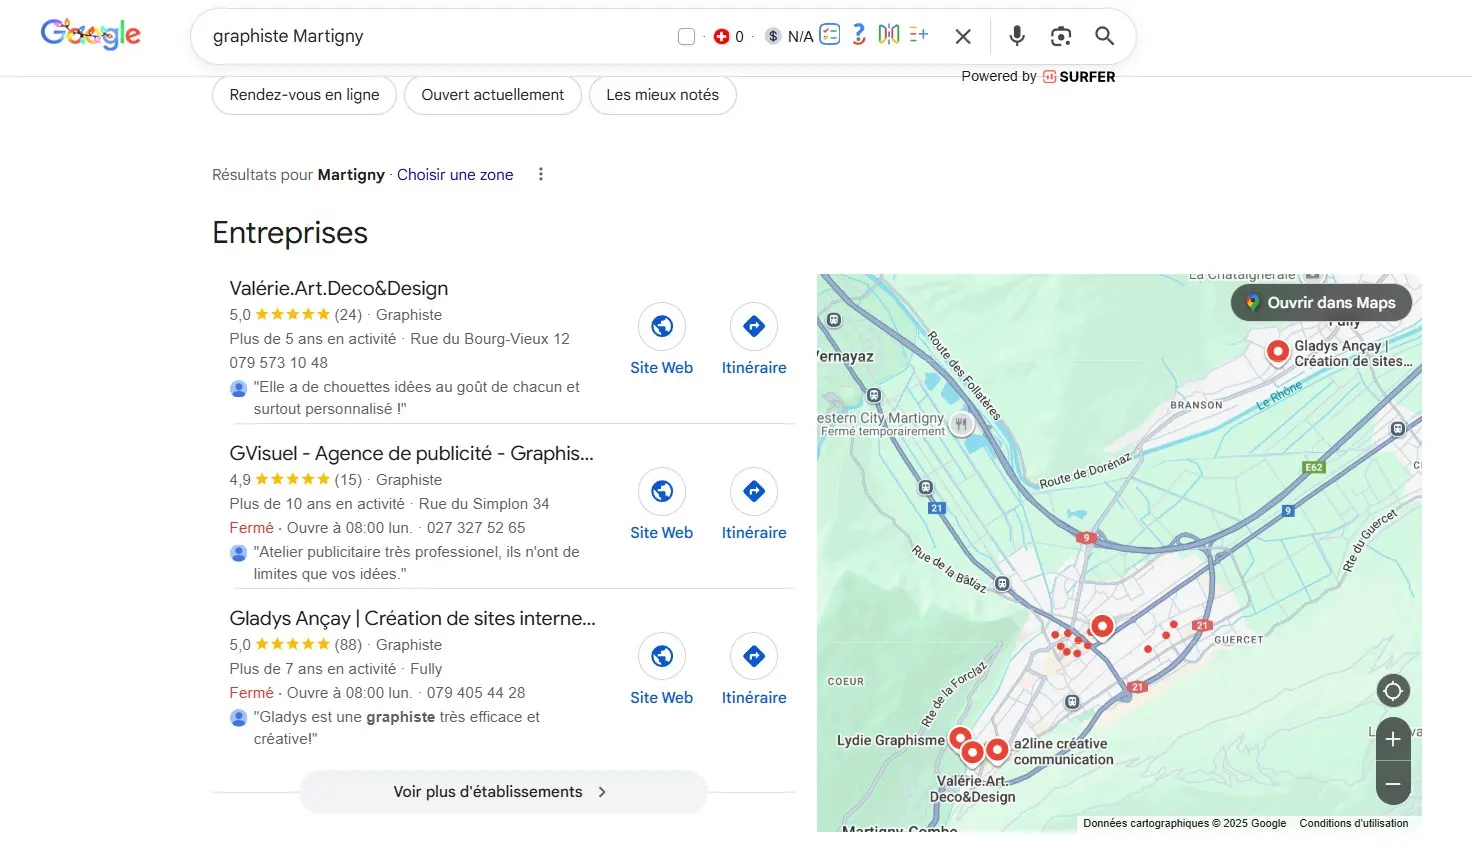Open the Choisir une zone selector
1472x854 pixels.
pos(455,174)
